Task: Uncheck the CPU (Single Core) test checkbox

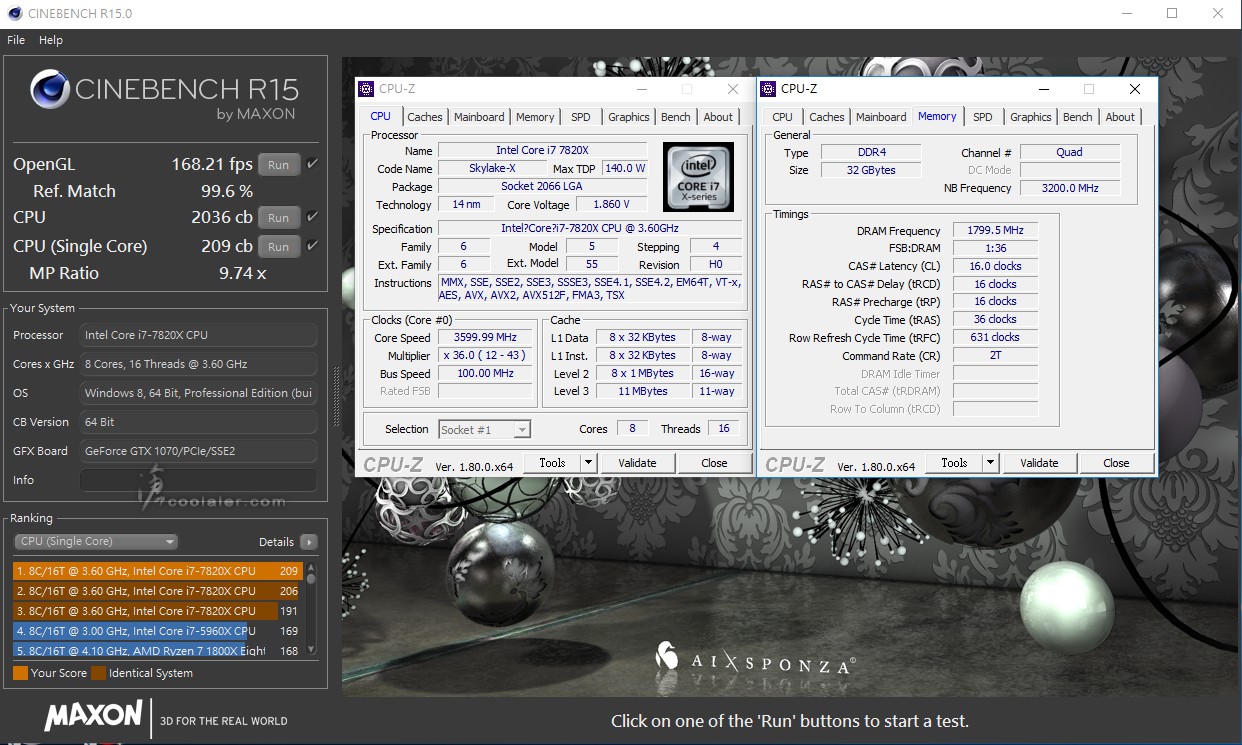Action: tap(313, 246)
